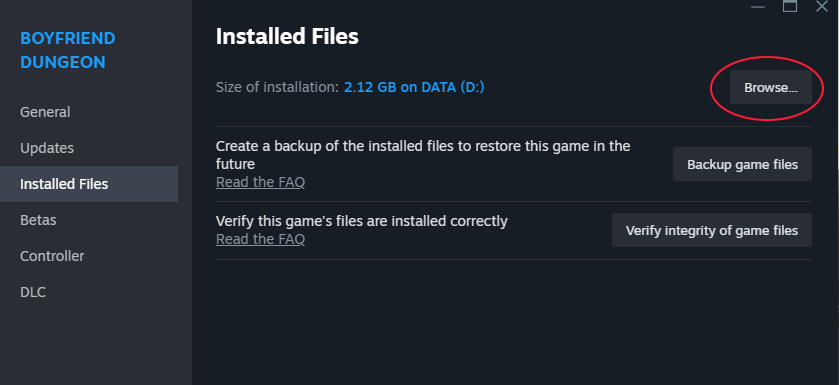
Task: Browse the local game files
Action: click(771, 87)
